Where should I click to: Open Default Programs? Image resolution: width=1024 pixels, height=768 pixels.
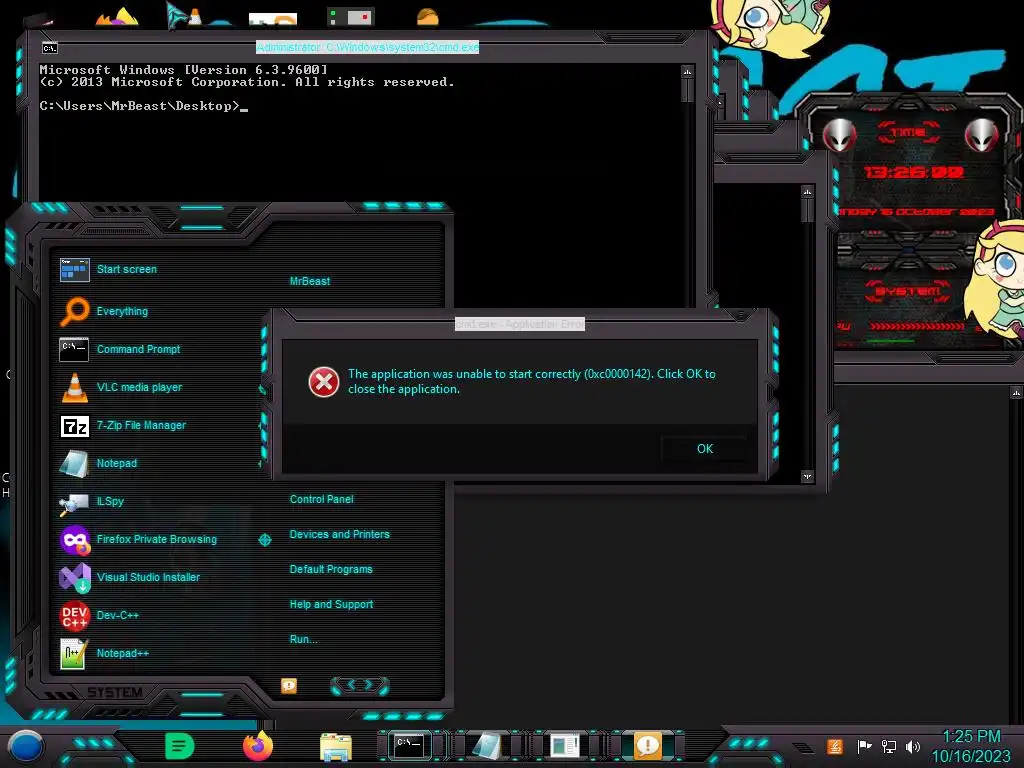(331, 569)
